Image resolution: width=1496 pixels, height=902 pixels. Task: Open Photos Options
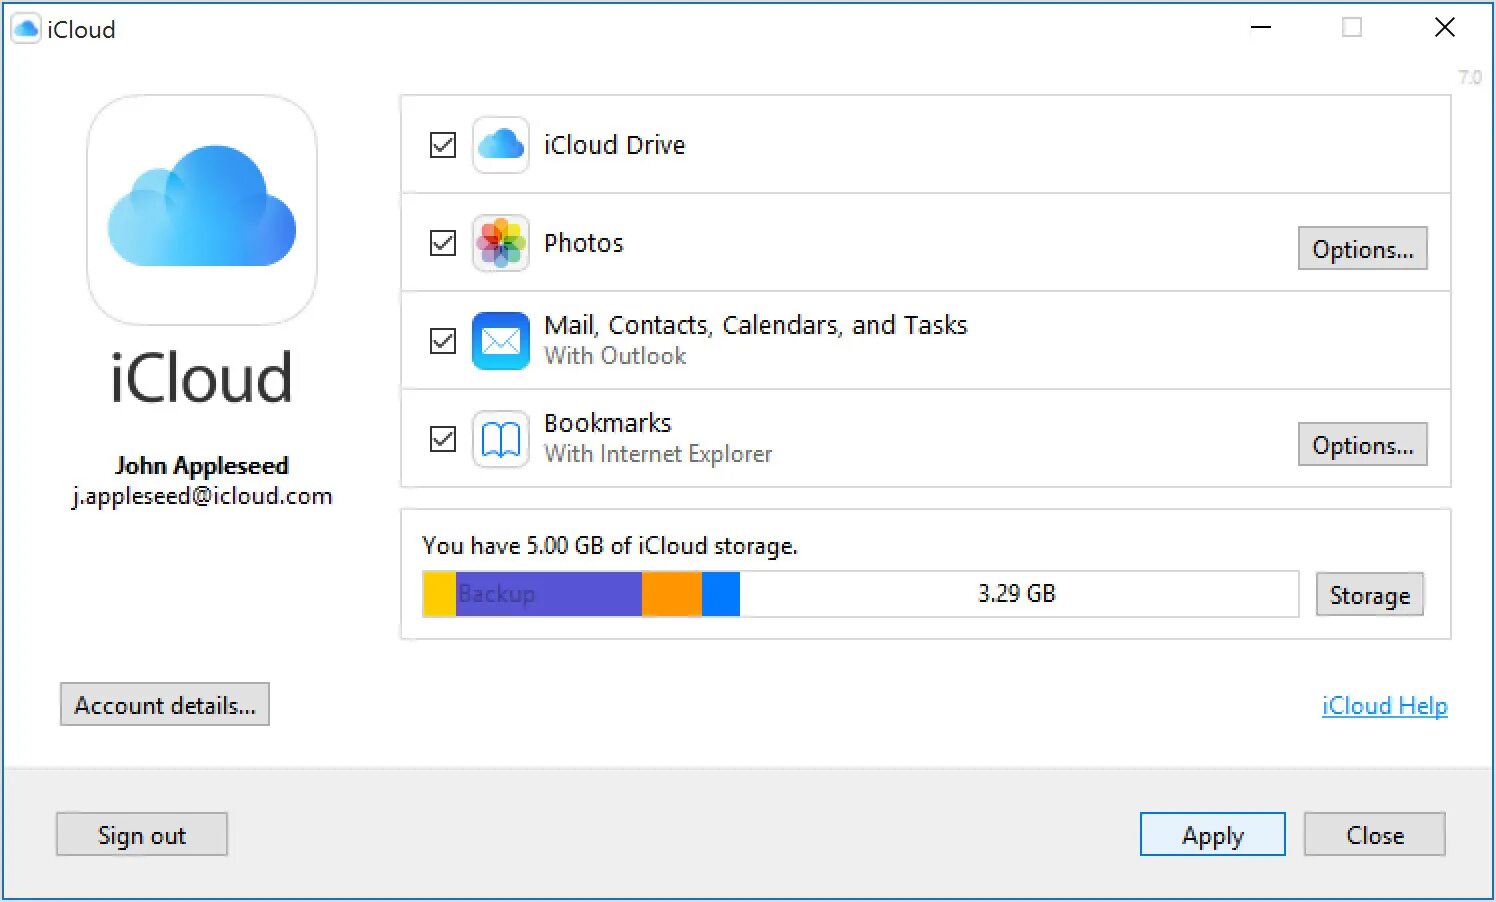1362,249
